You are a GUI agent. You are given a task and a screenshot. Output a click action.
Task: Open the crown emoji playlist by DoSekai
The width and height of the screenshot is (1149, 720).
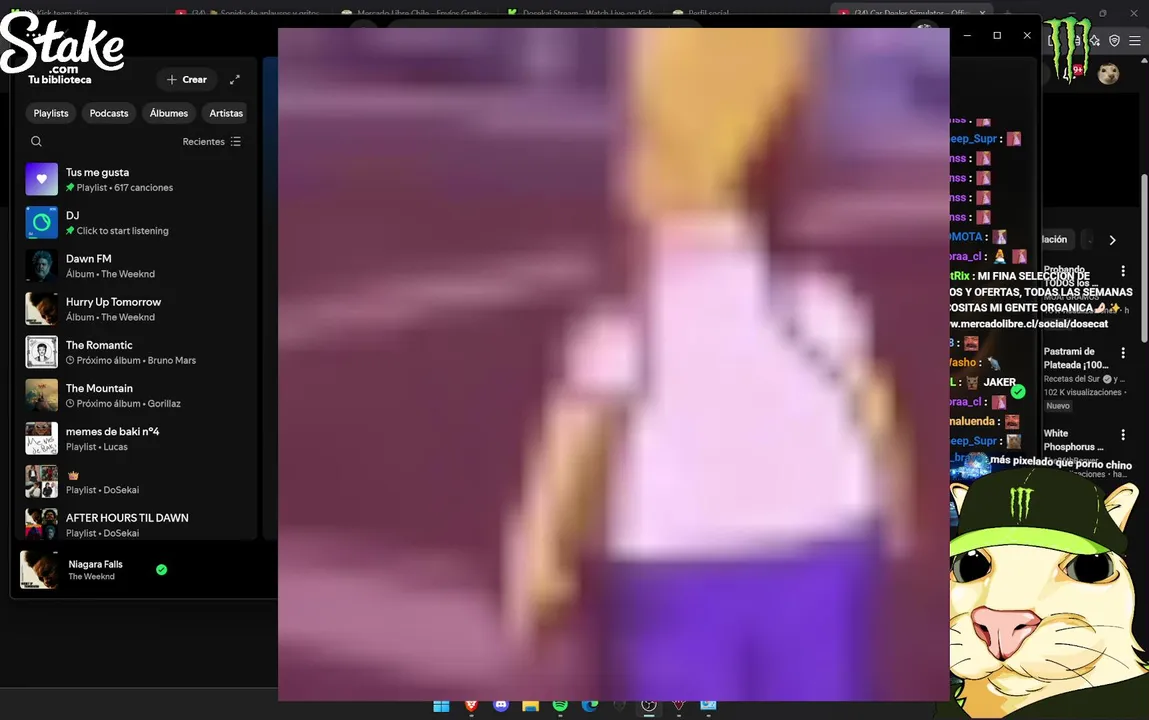coord(136,482)
